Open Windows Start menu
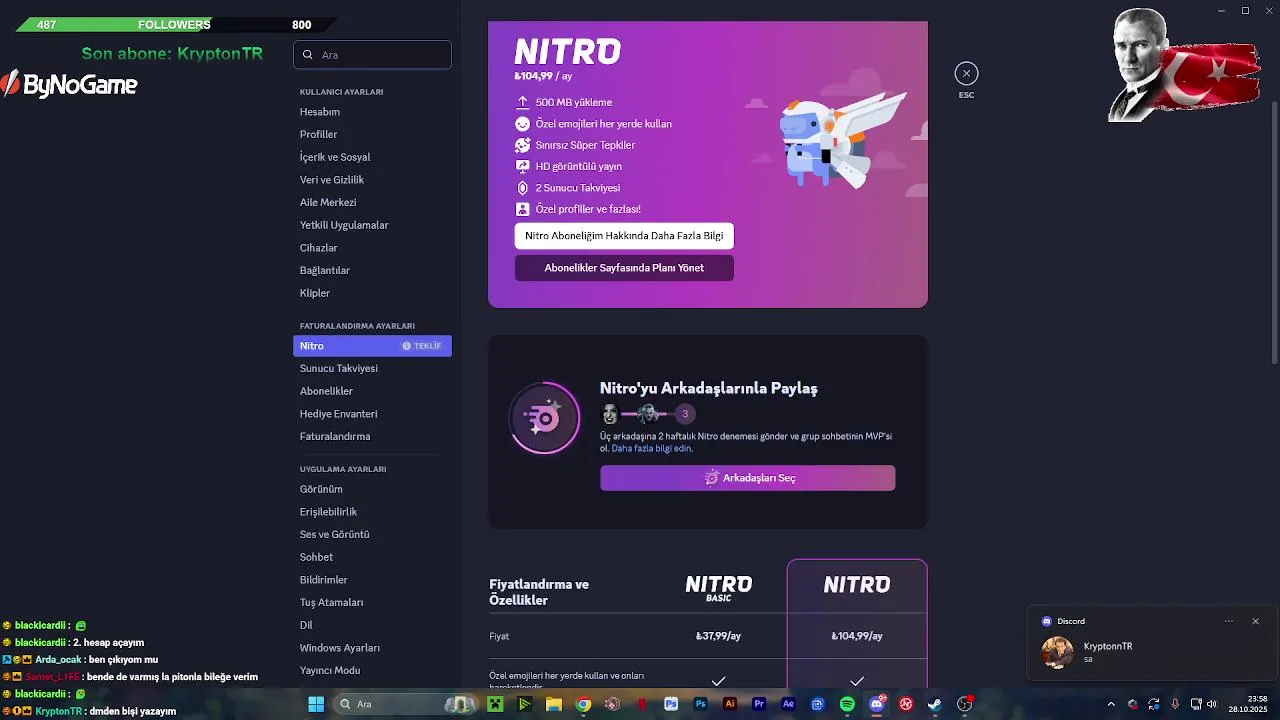The width and height of the screenshot is (1280, 720). pyautogui.click(x=316, y=704)
